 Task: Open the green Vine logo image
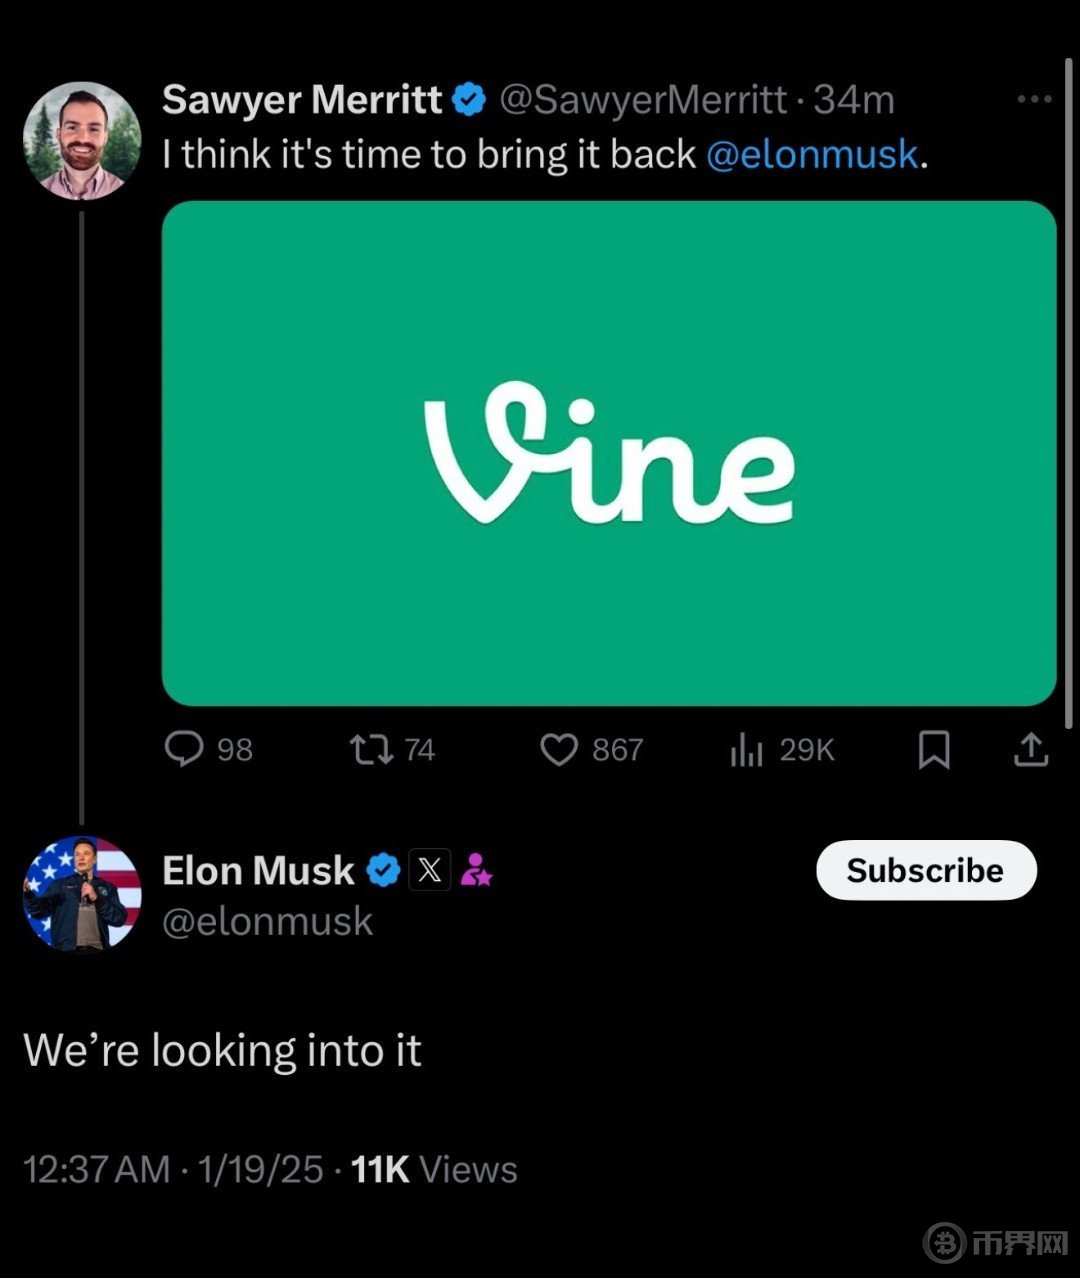(609, 453)
